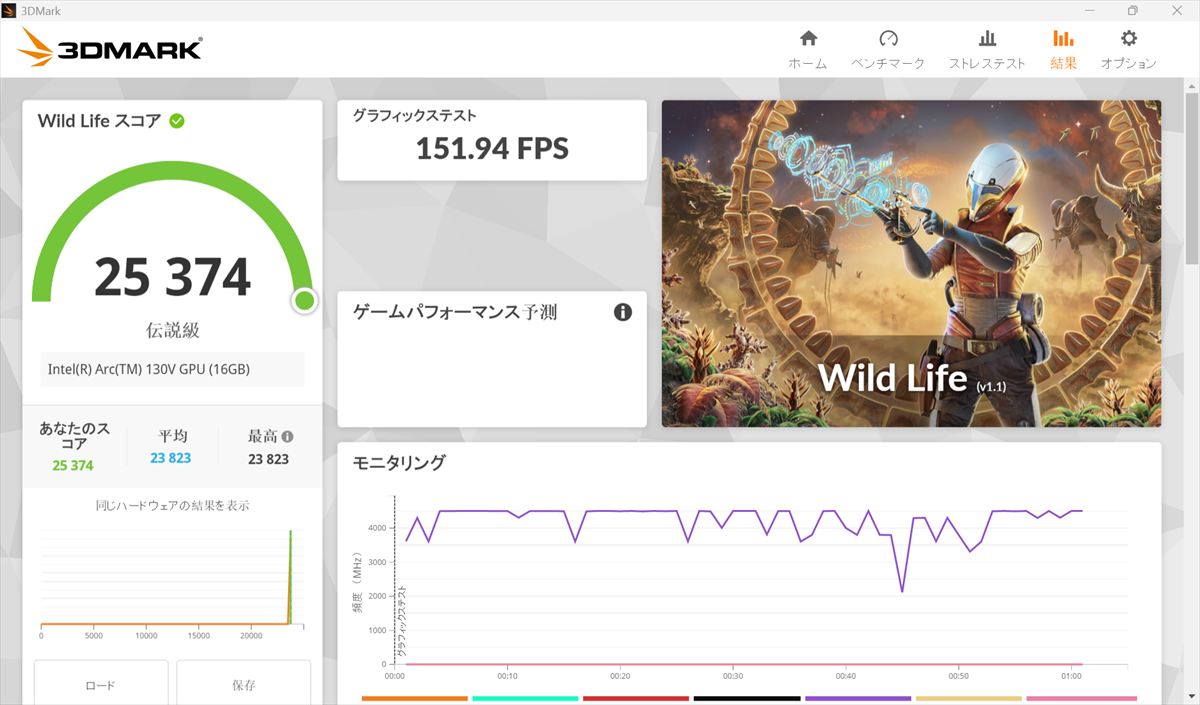
Task: Click the turquoise legend swatch below the chart
Action: [x=525, y=698]
